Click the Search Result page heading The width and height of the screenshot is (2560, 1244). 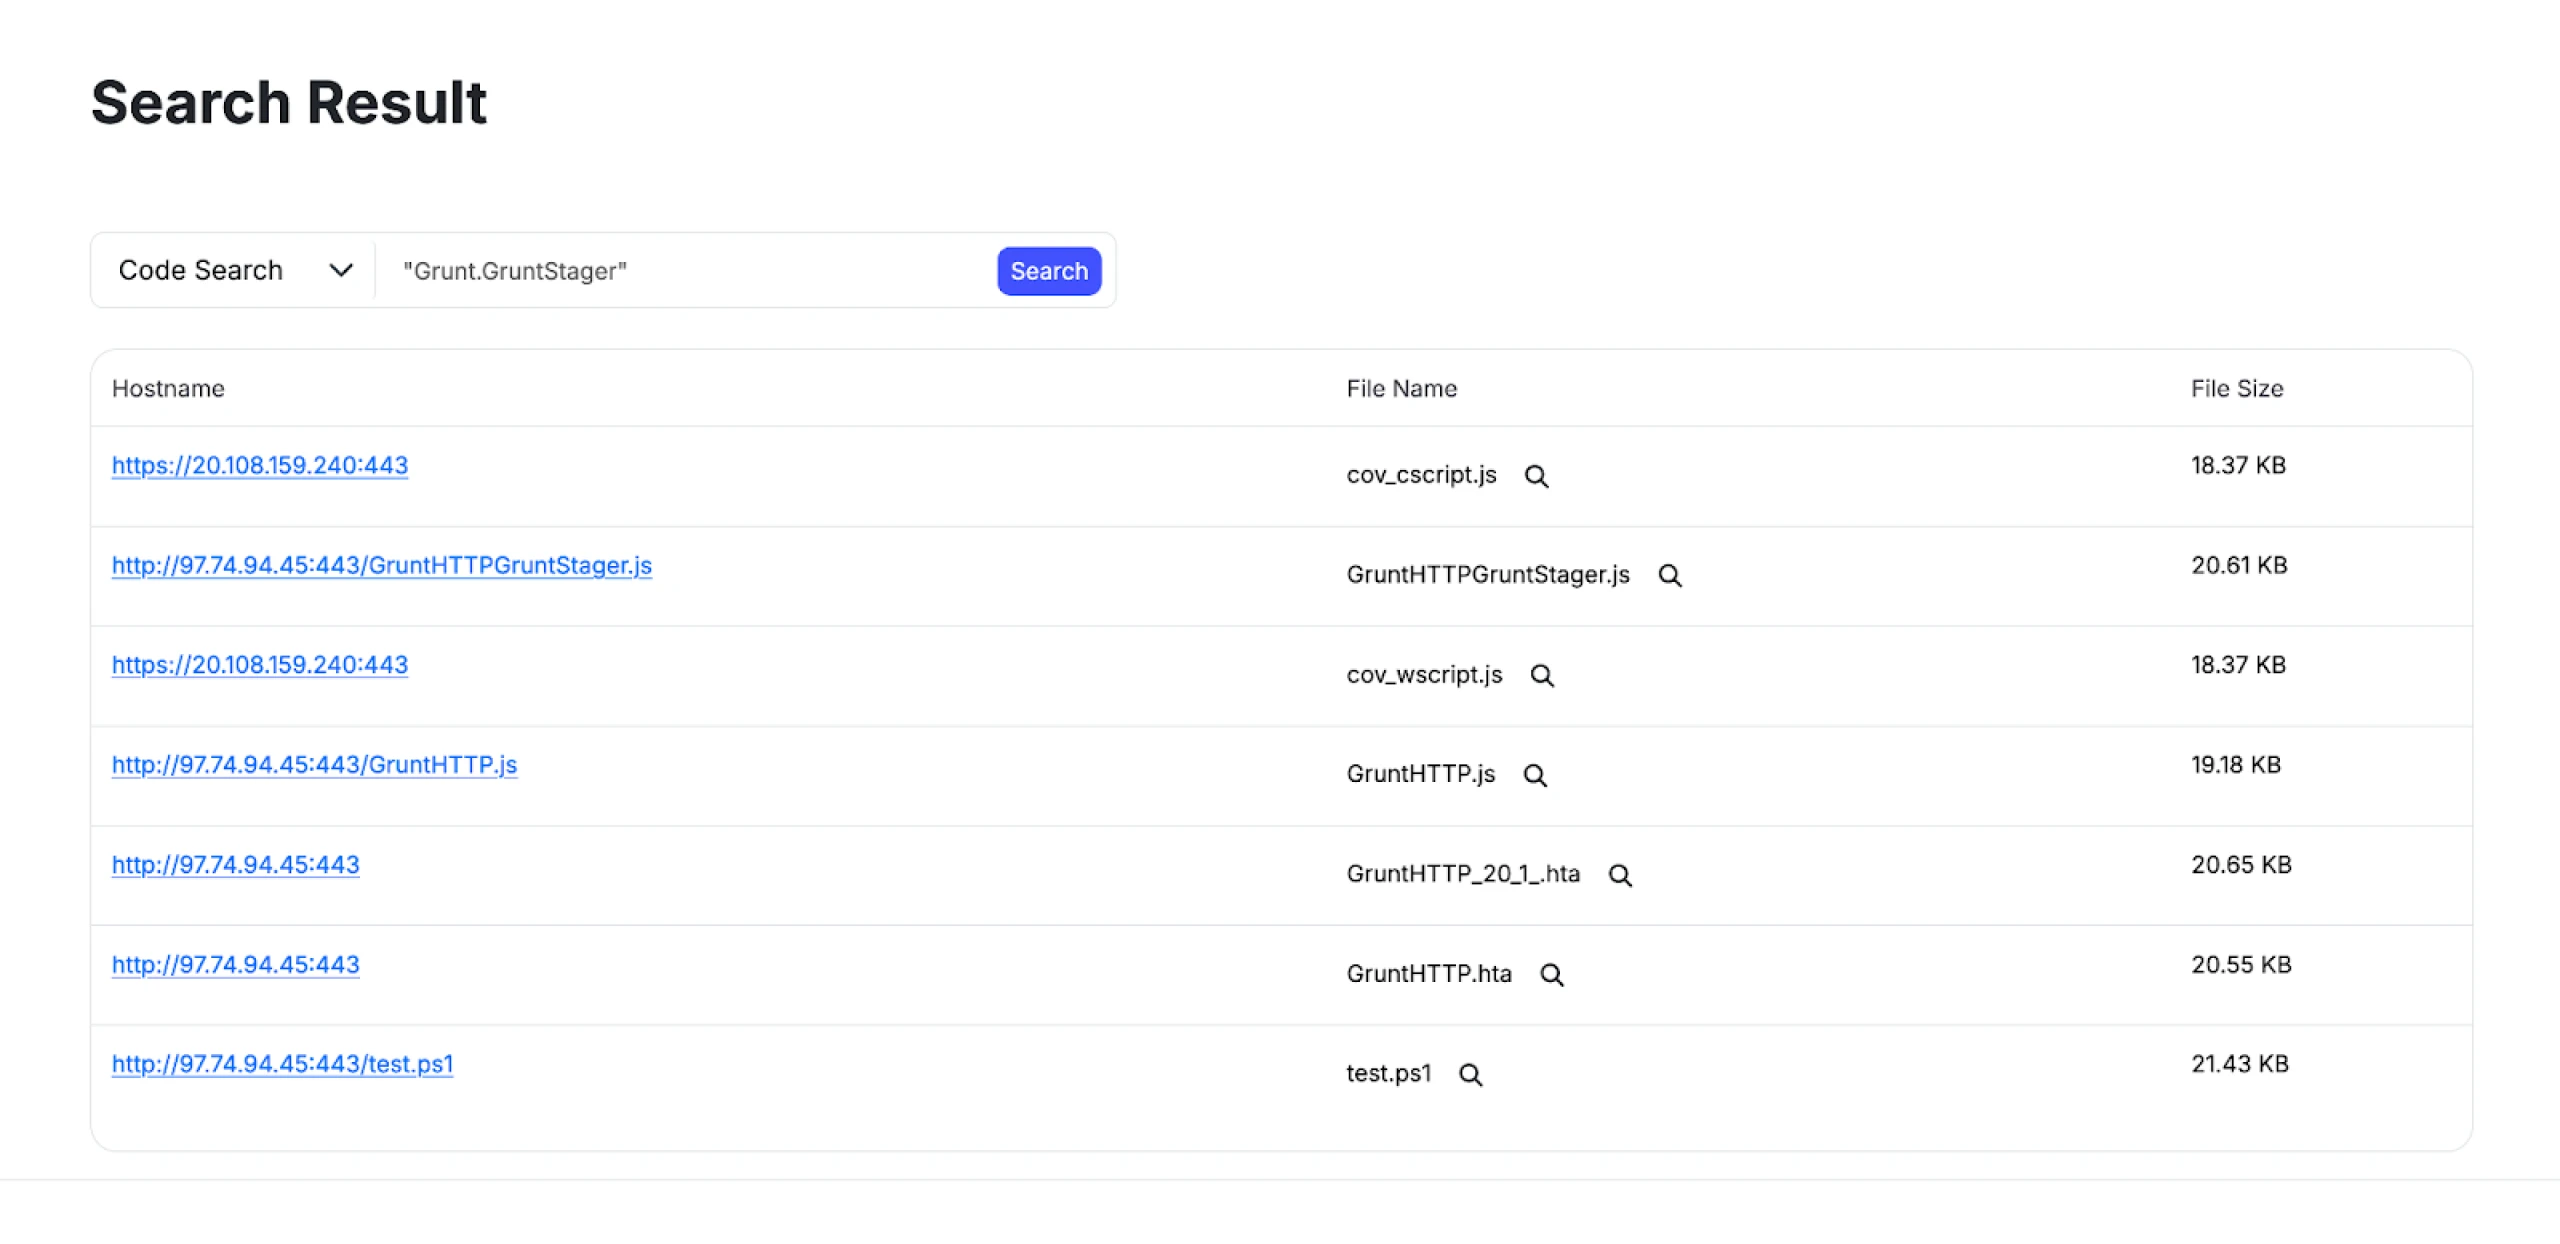click(x=289, y=102)
